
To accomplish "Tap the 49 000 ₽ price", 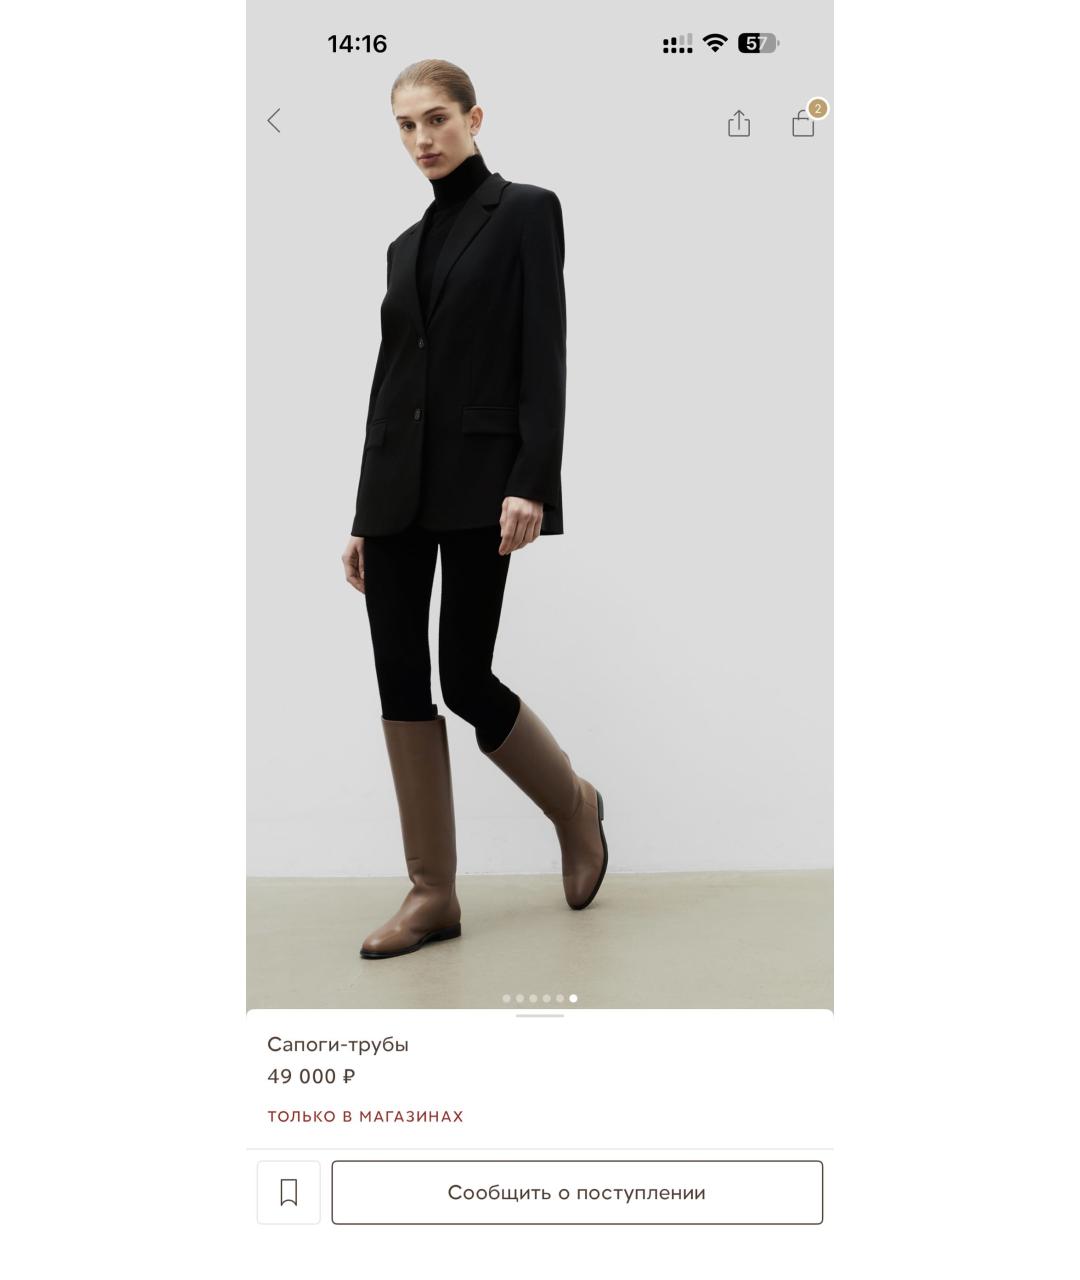I will (x=311, y=1077).
